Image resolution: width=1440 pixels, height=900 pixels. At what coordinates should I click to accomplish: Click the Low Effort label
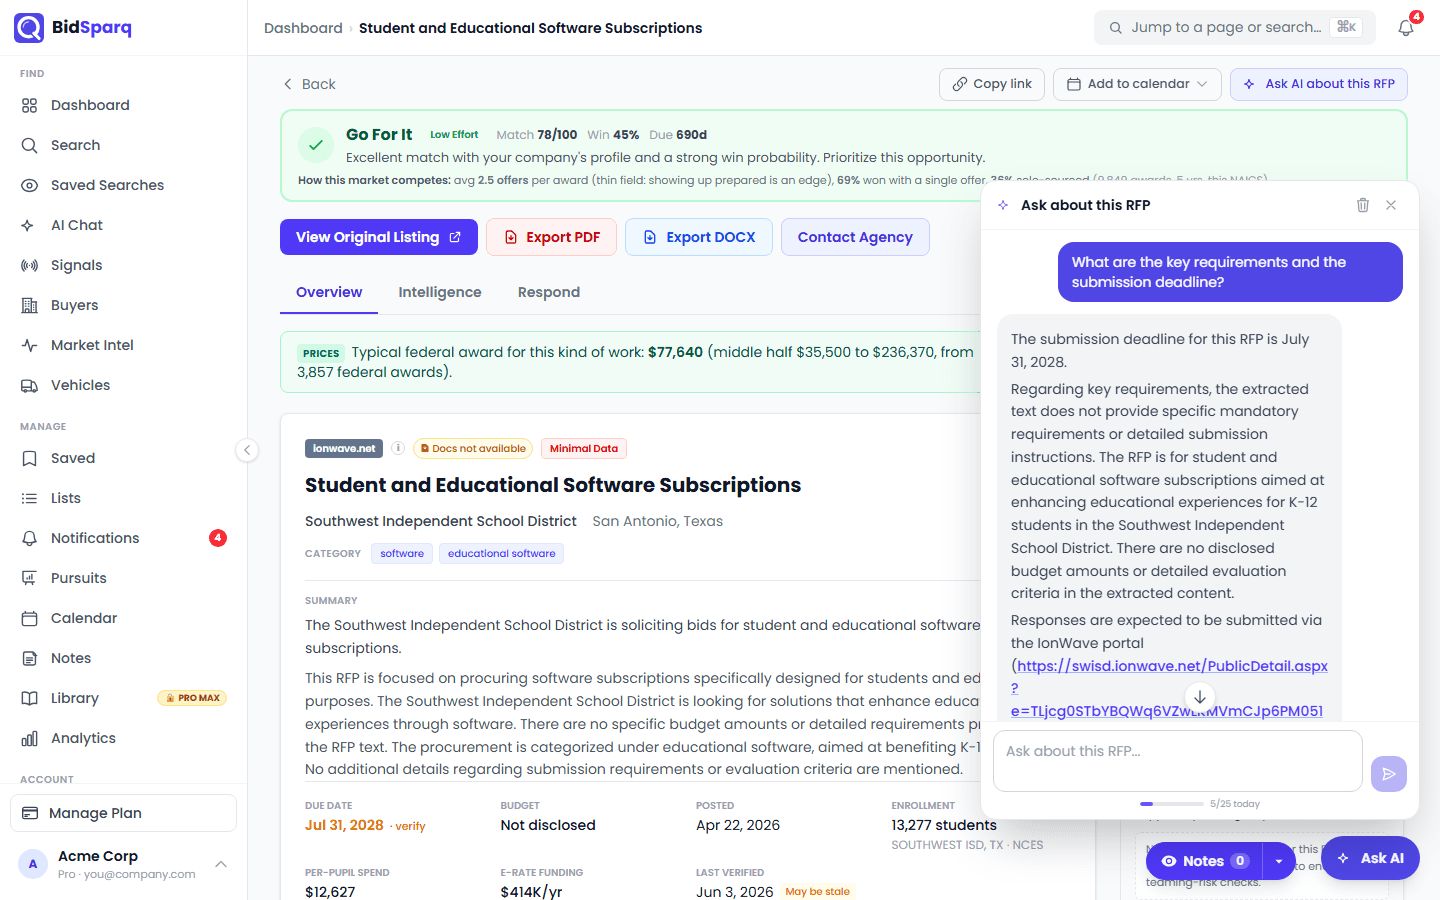pos(454,134)
